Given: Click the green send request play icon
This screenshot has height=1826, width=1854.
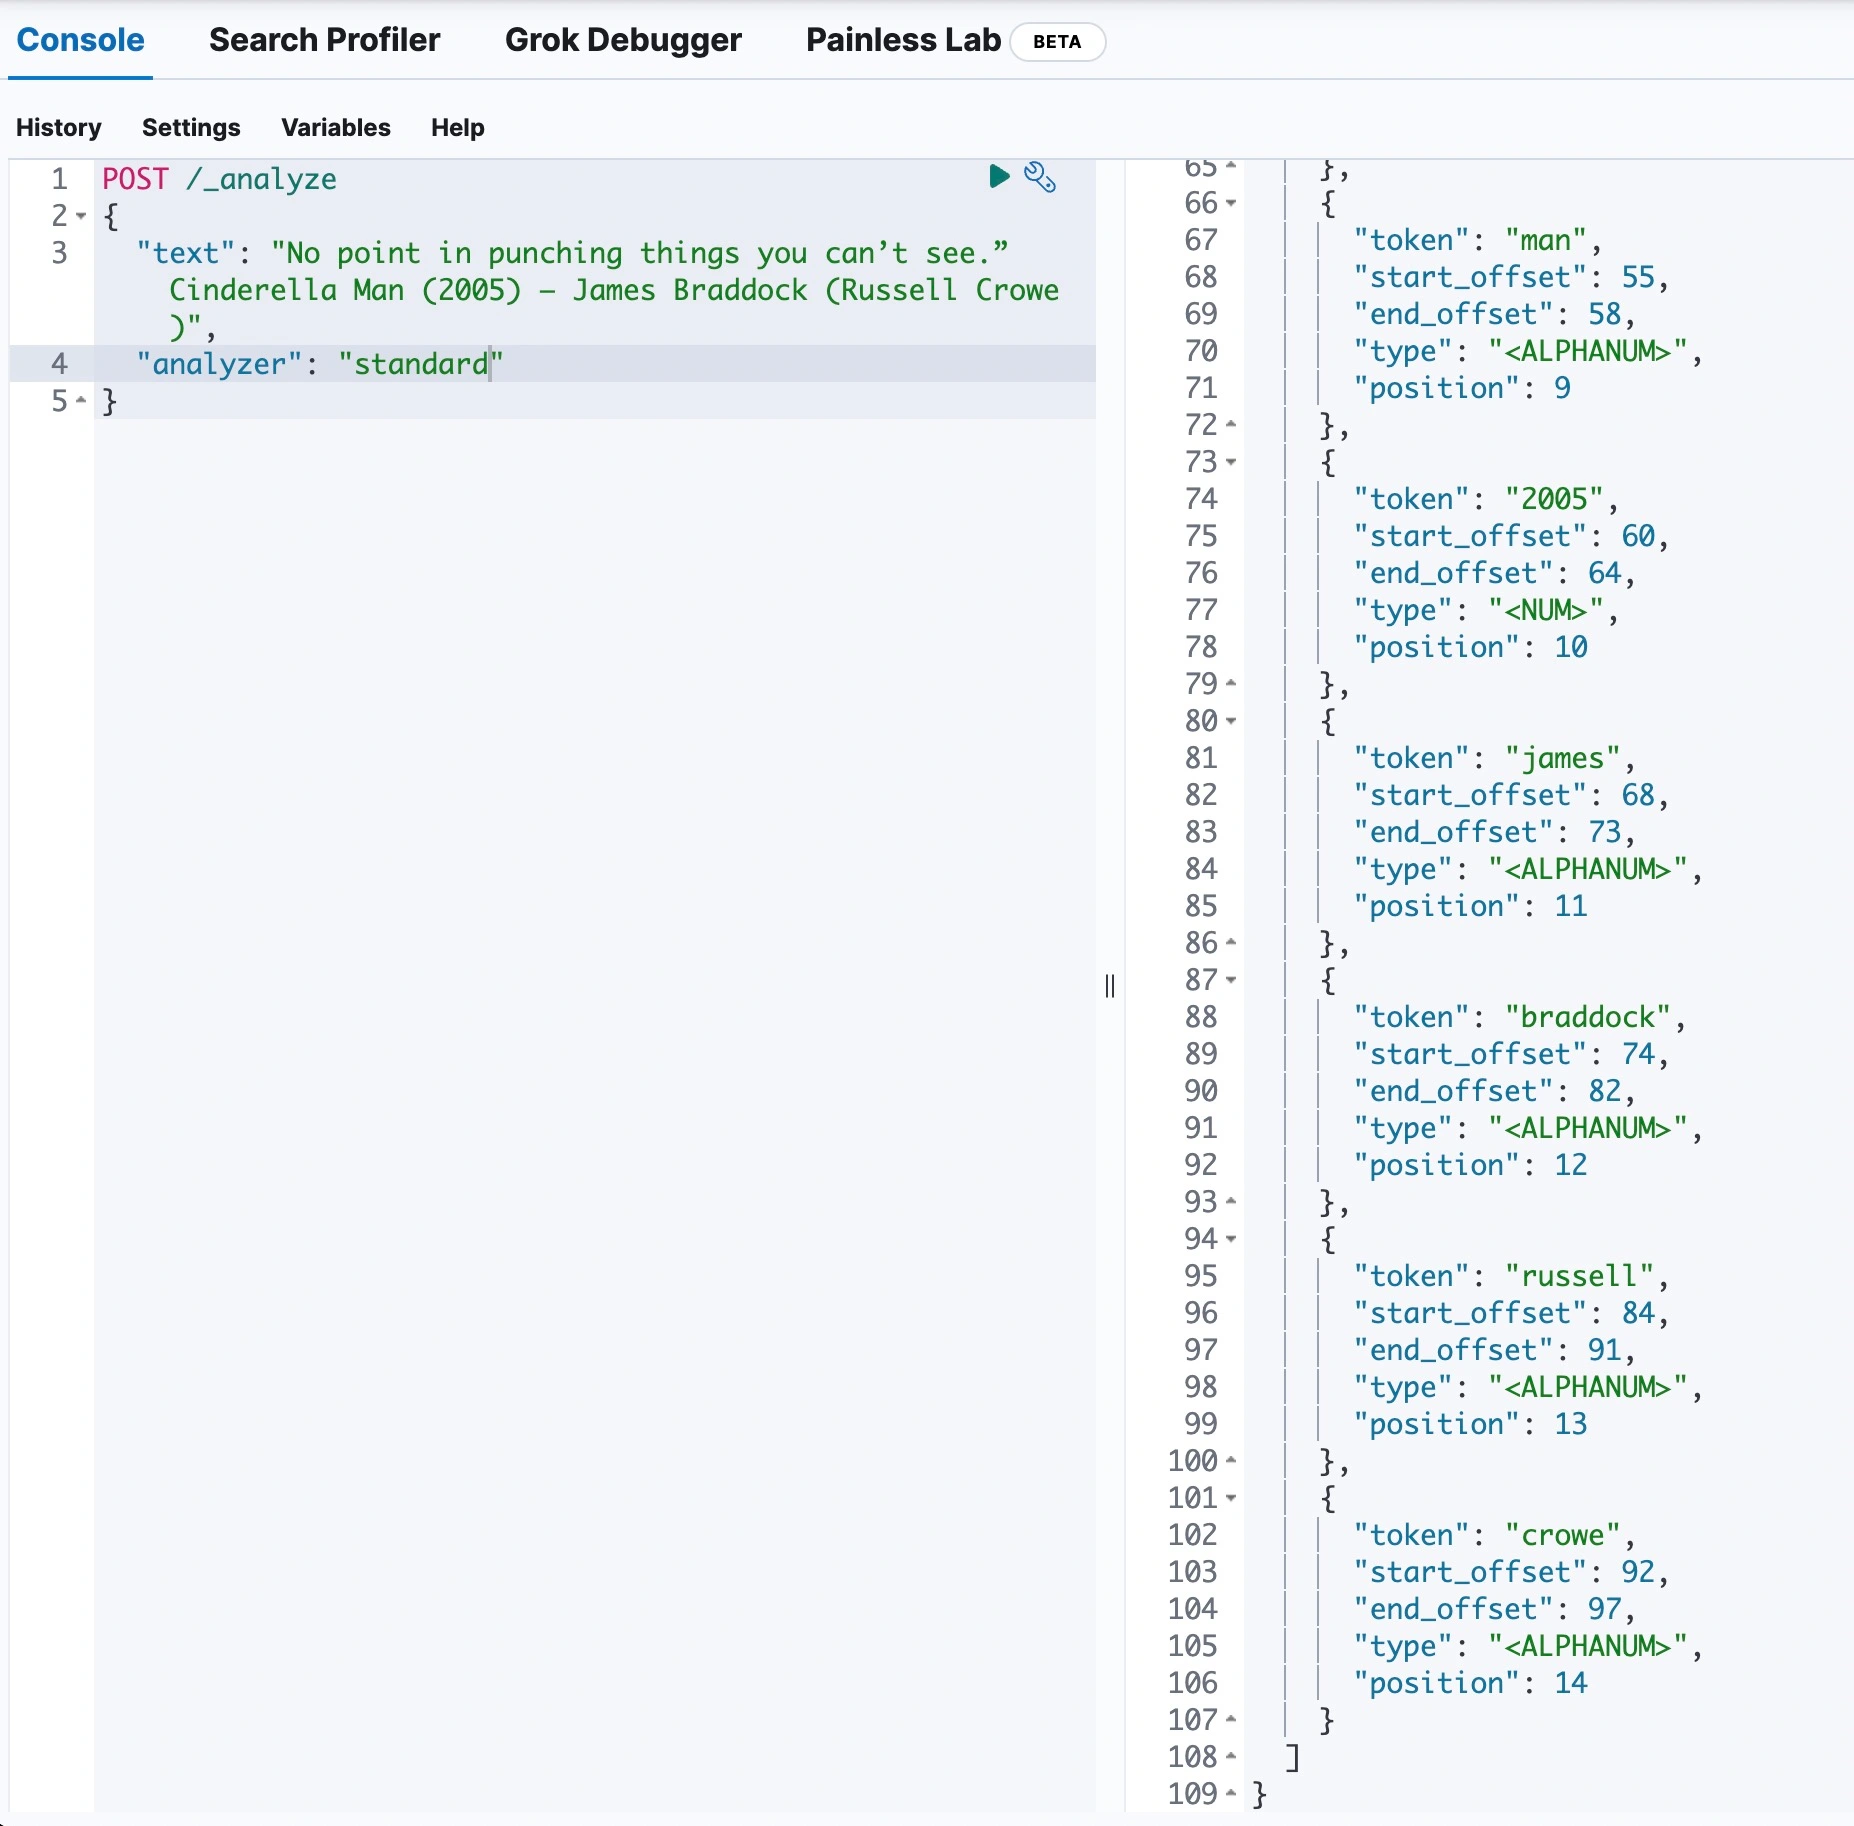Looking at the screenshot, I should (x=998, y=177).
